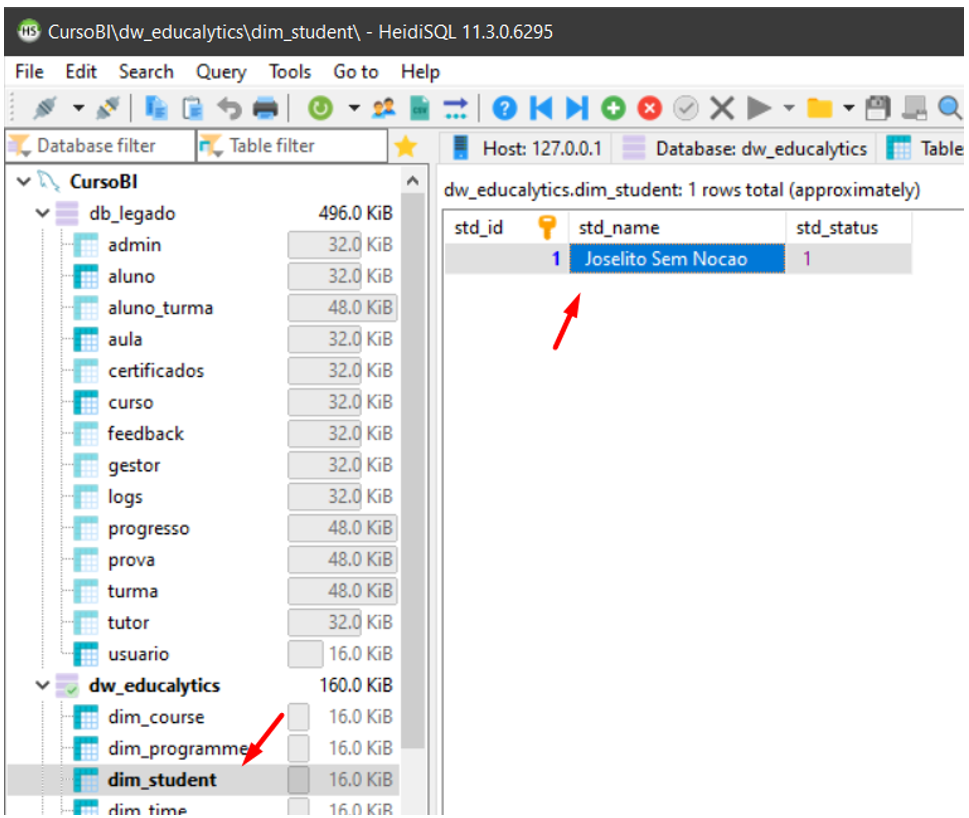The image size is (969, 818).
Task: Switch to the Table tab
Action: 922,148
